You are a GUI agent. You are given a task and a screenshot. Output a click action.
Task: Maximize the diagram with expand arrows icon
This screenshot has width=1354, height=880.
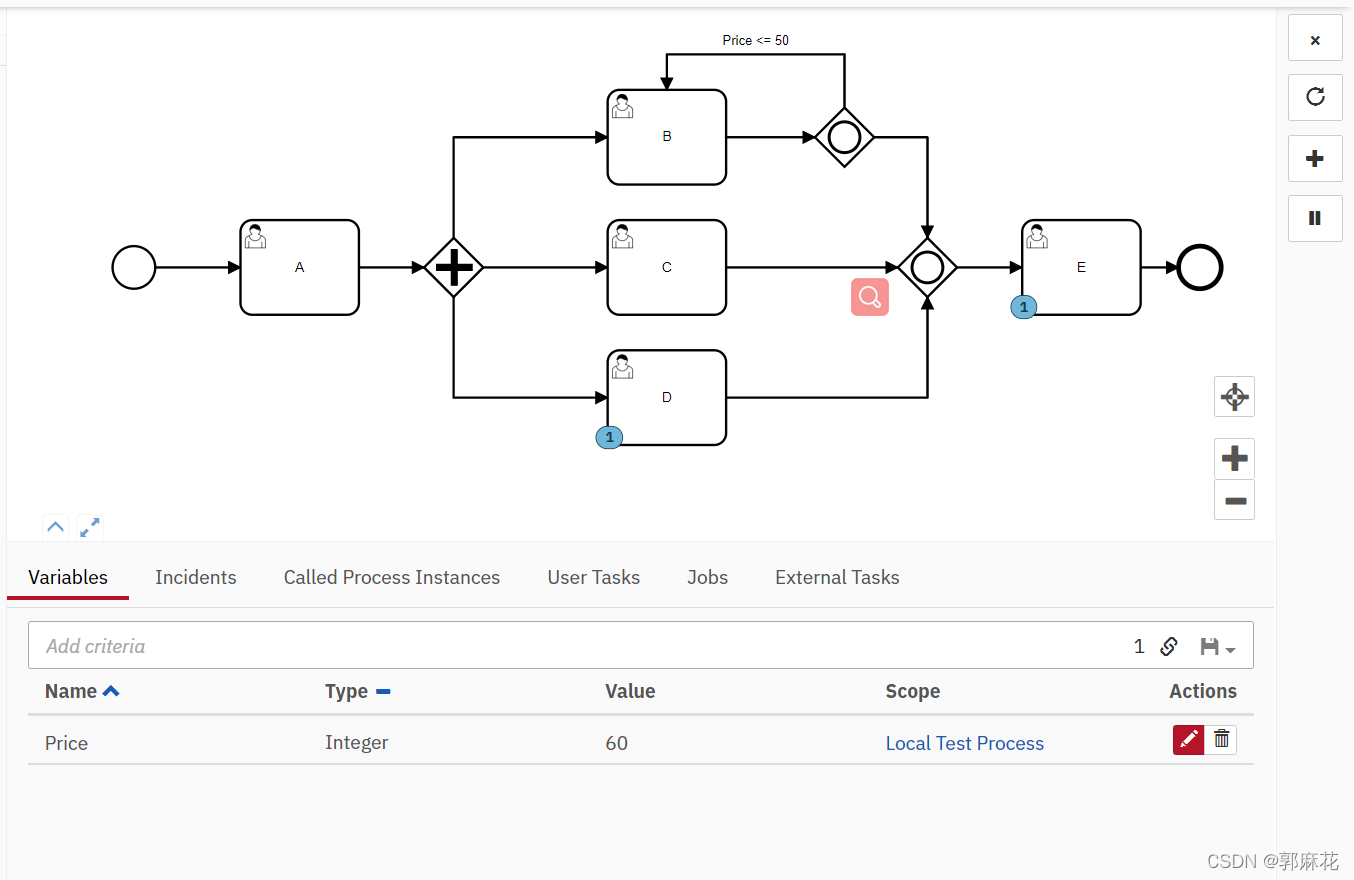90,527
